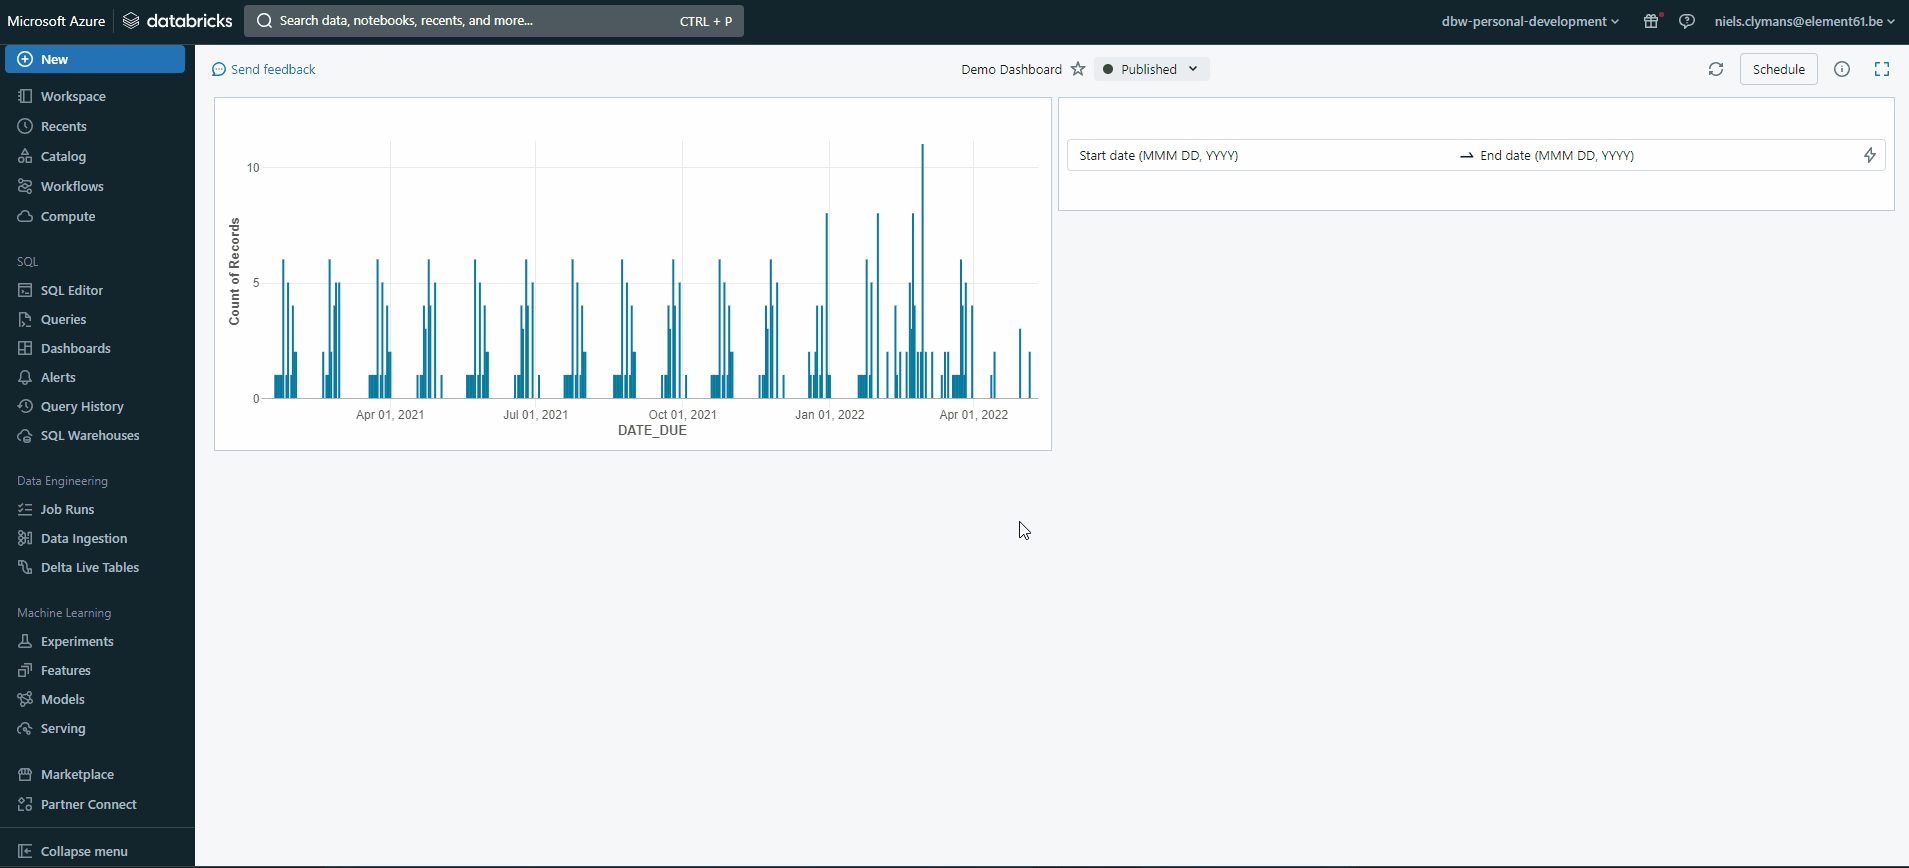Click the End date input field
The image size is (1909, 868).
point(1664,155)
